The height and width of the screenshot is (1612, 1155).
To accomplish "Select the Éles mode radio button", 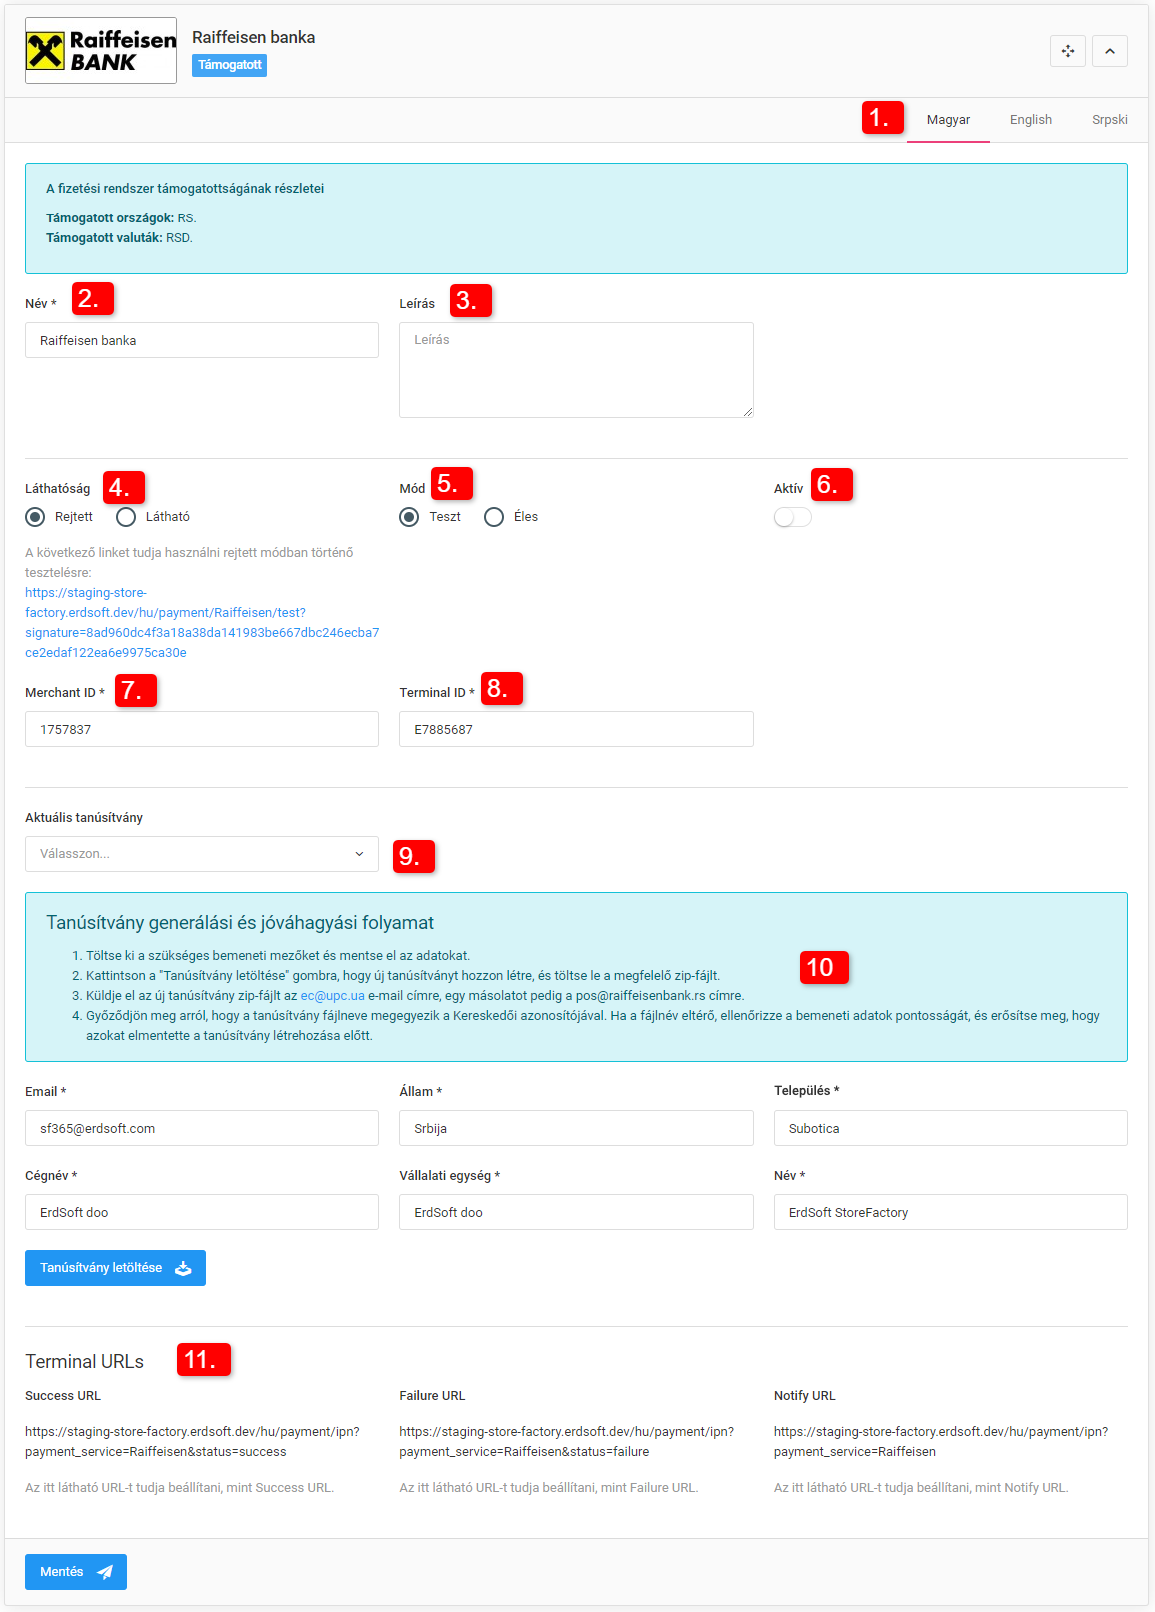I will coord(494,517).
